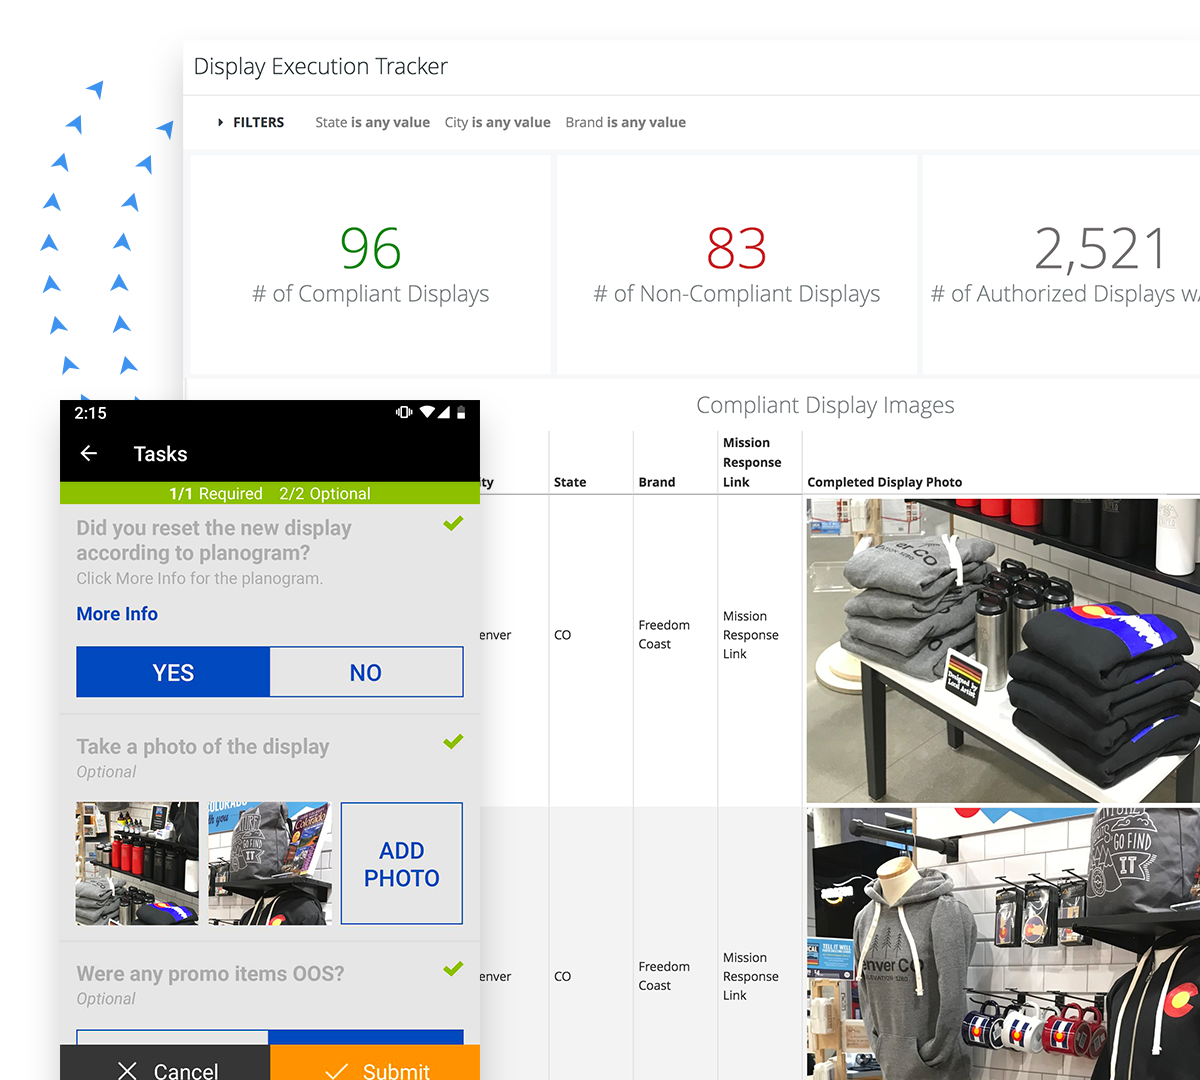Viewport: 1200px width, 1080px height.
Task: Open the Tasks screen title bar
Action: click(160, 453)
